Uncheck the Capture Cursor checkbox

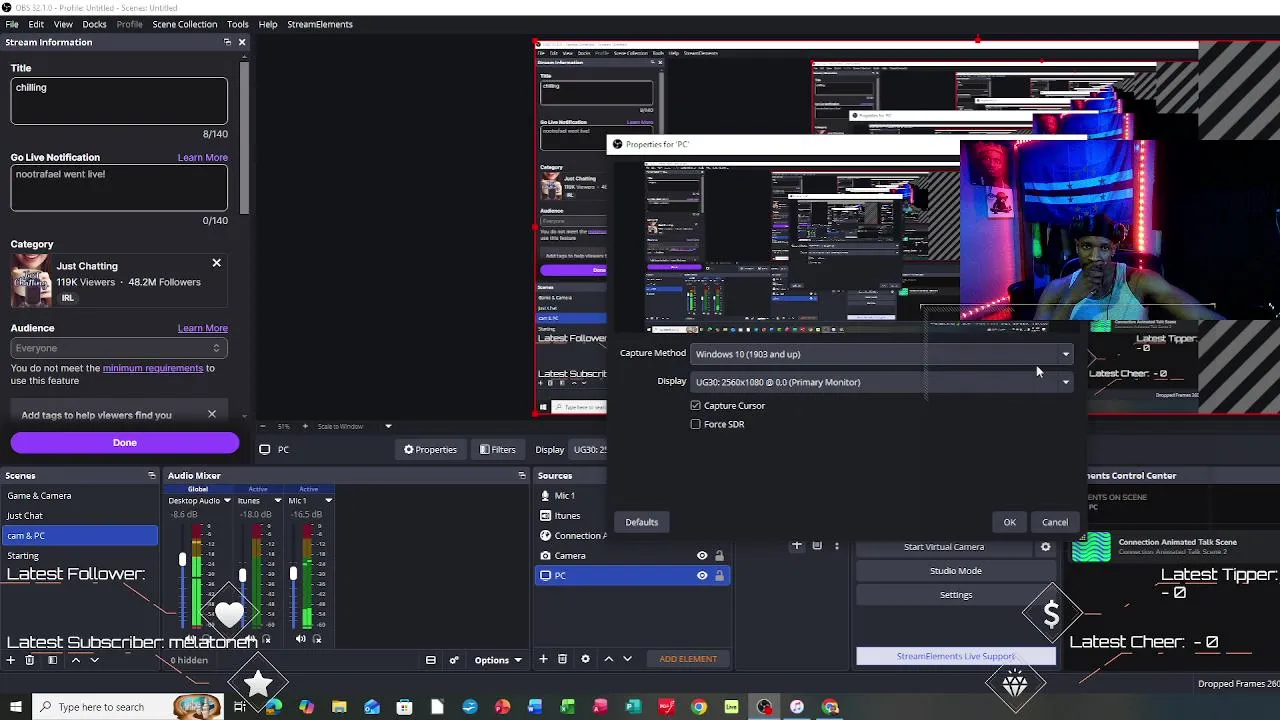(696, 405)
